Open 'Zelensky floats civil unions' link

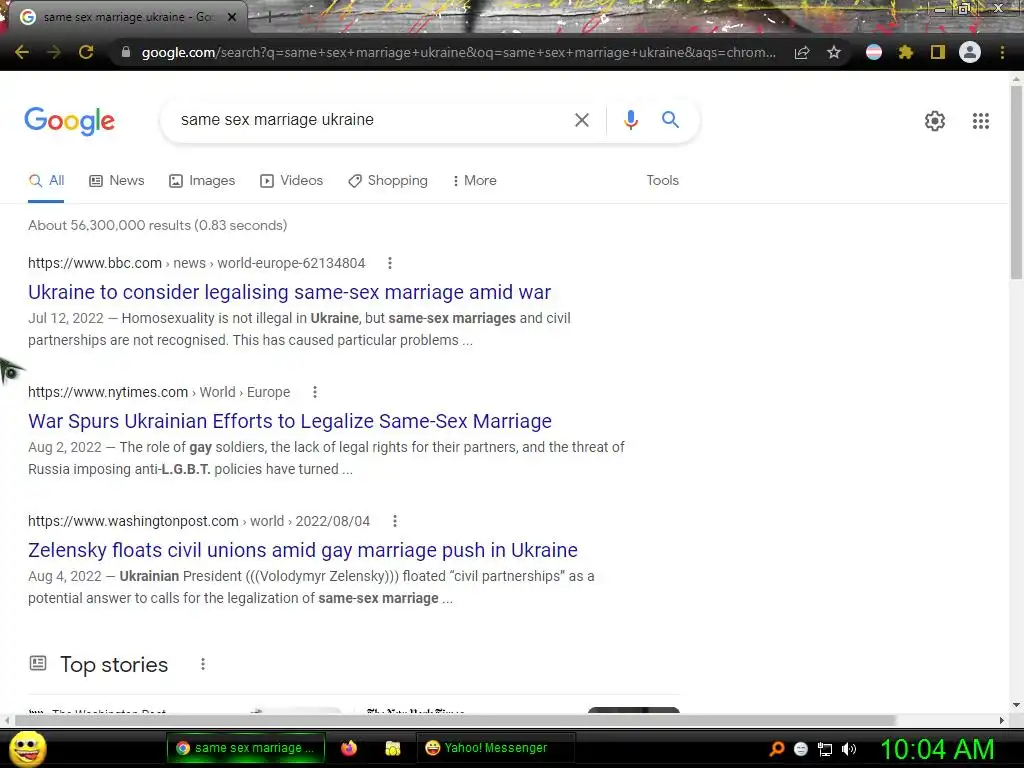point(302,550)
